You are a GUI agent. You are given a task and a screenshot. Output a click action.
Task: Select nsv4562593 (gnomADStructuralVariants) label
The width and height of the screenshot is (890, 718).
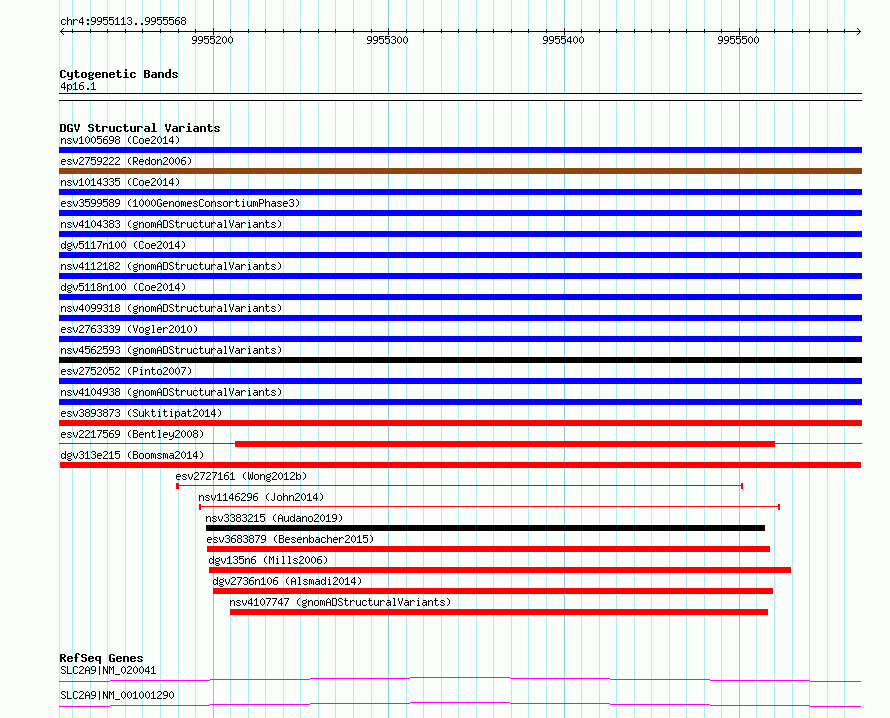[171, 350]
